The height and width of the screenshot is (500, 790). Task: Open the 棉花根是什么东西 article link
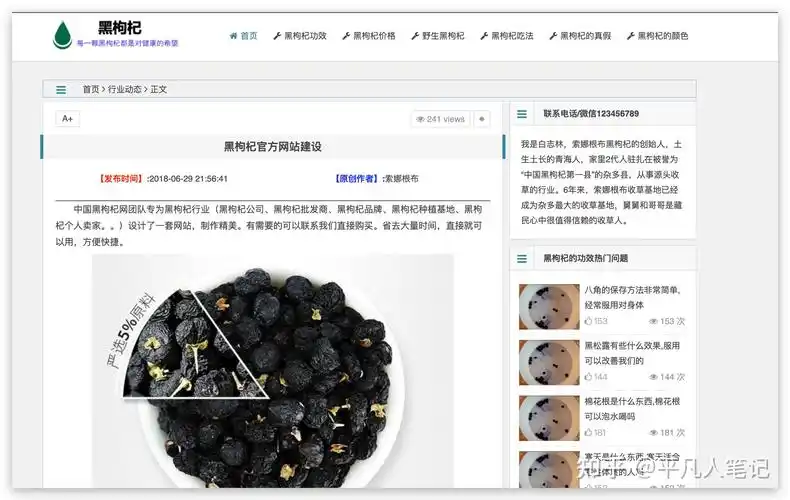coord(632,409)
